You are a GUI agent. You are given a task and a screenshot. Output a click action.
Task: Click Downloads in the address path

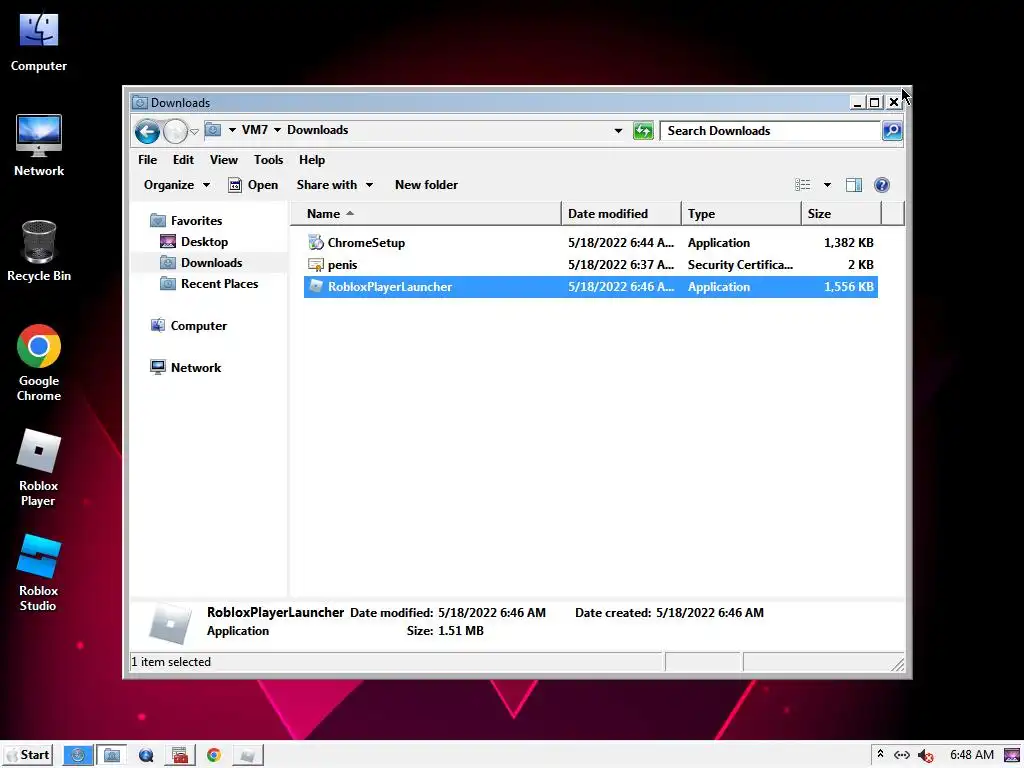[317, 130]
